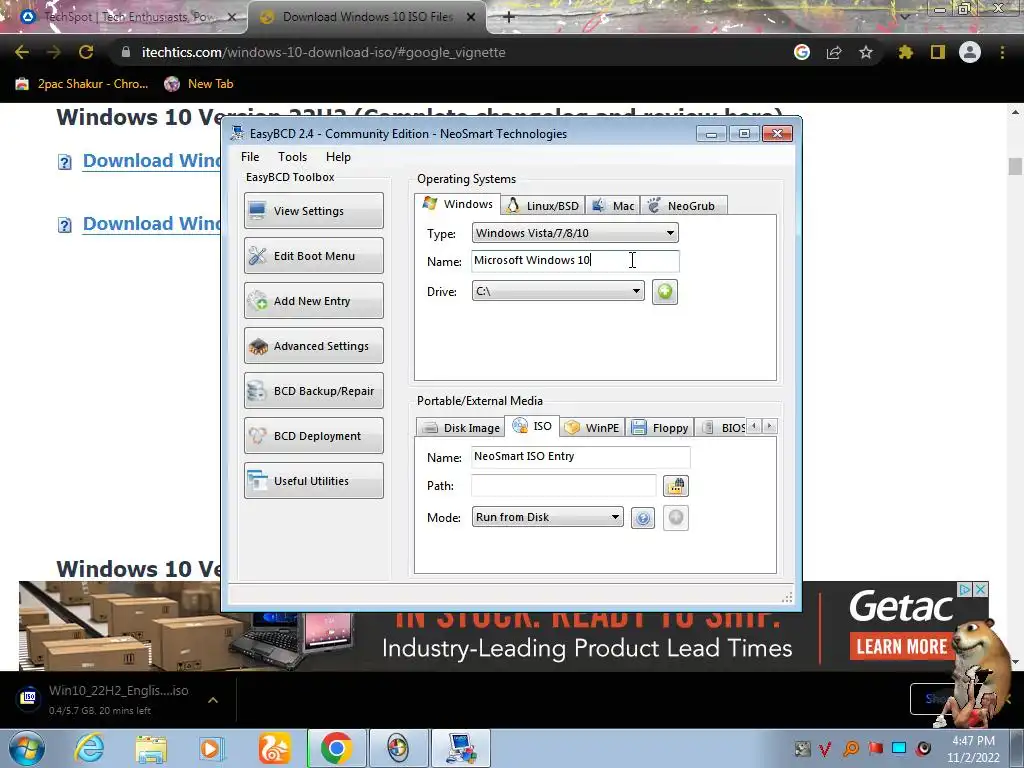Open Chrome three-dot menu

(x=1002, y=52)
